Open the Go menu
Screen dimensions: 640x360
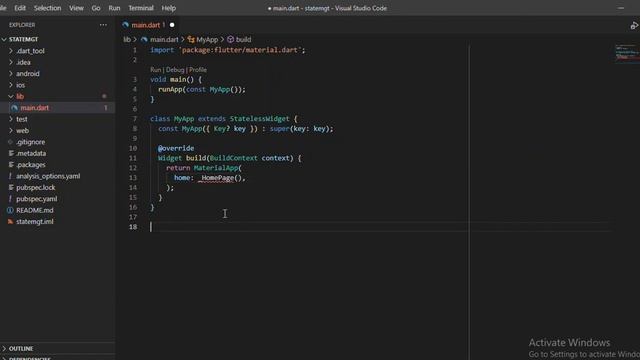point(96,8)
